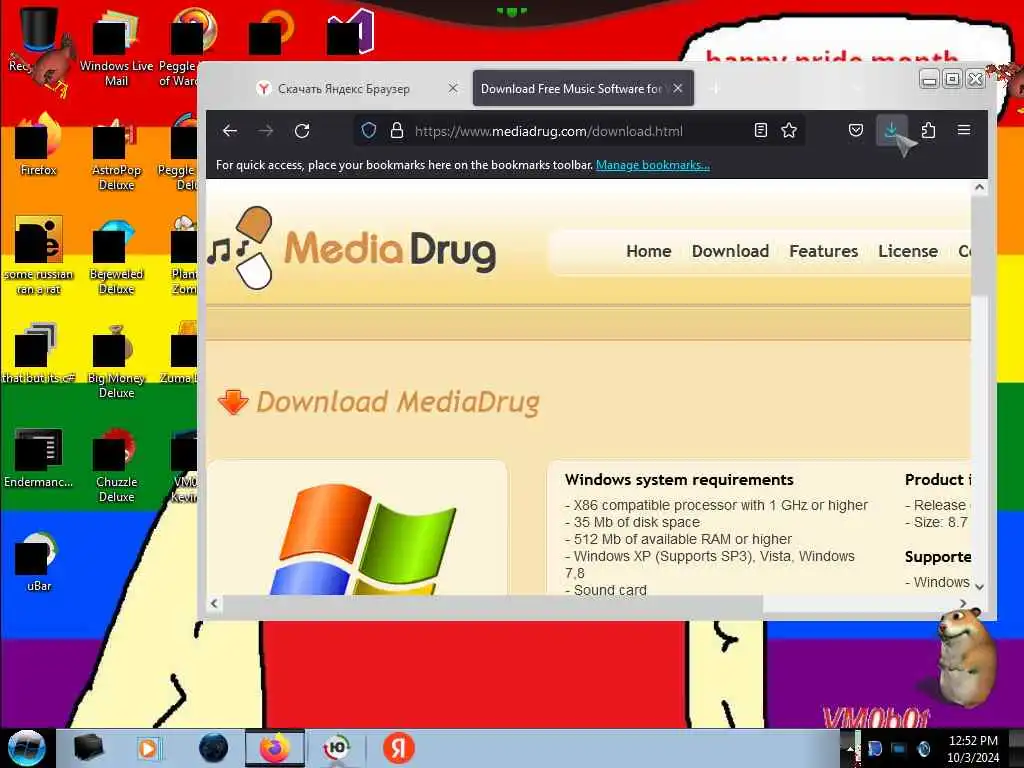The image size is (1024, 768).
Task: Open the Features menu item on MediaDrug
Action: [x=824, y=251]
